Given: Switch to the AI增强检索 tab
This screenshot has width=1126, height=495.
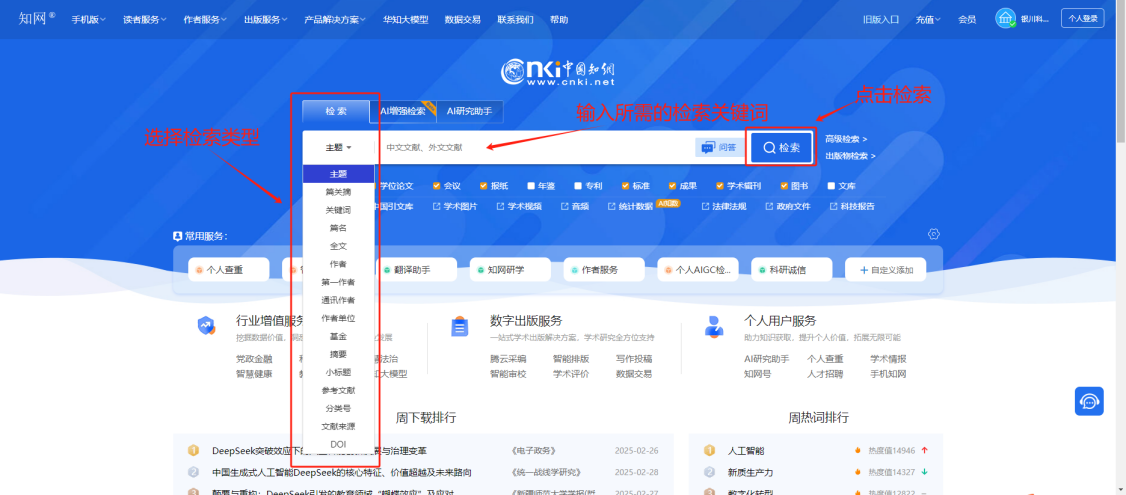Looking at the screenshot, I should pyautogui.click(x=403, y=111).
